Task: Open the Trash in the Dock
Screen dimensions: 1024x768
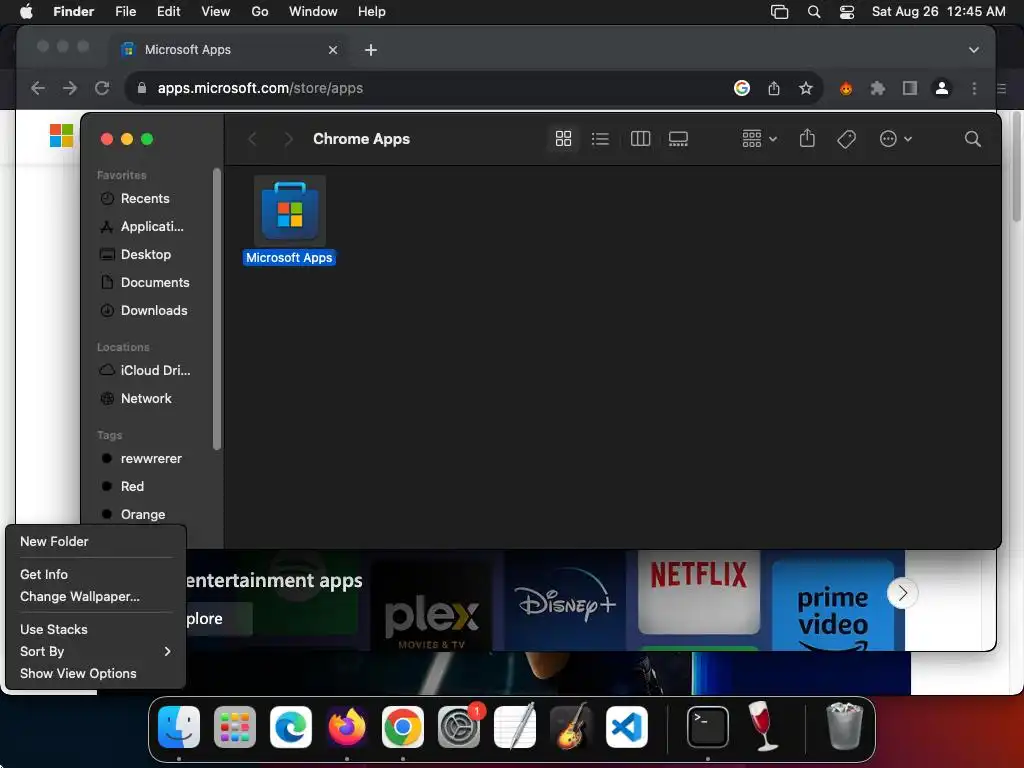Action: [844, 726]
